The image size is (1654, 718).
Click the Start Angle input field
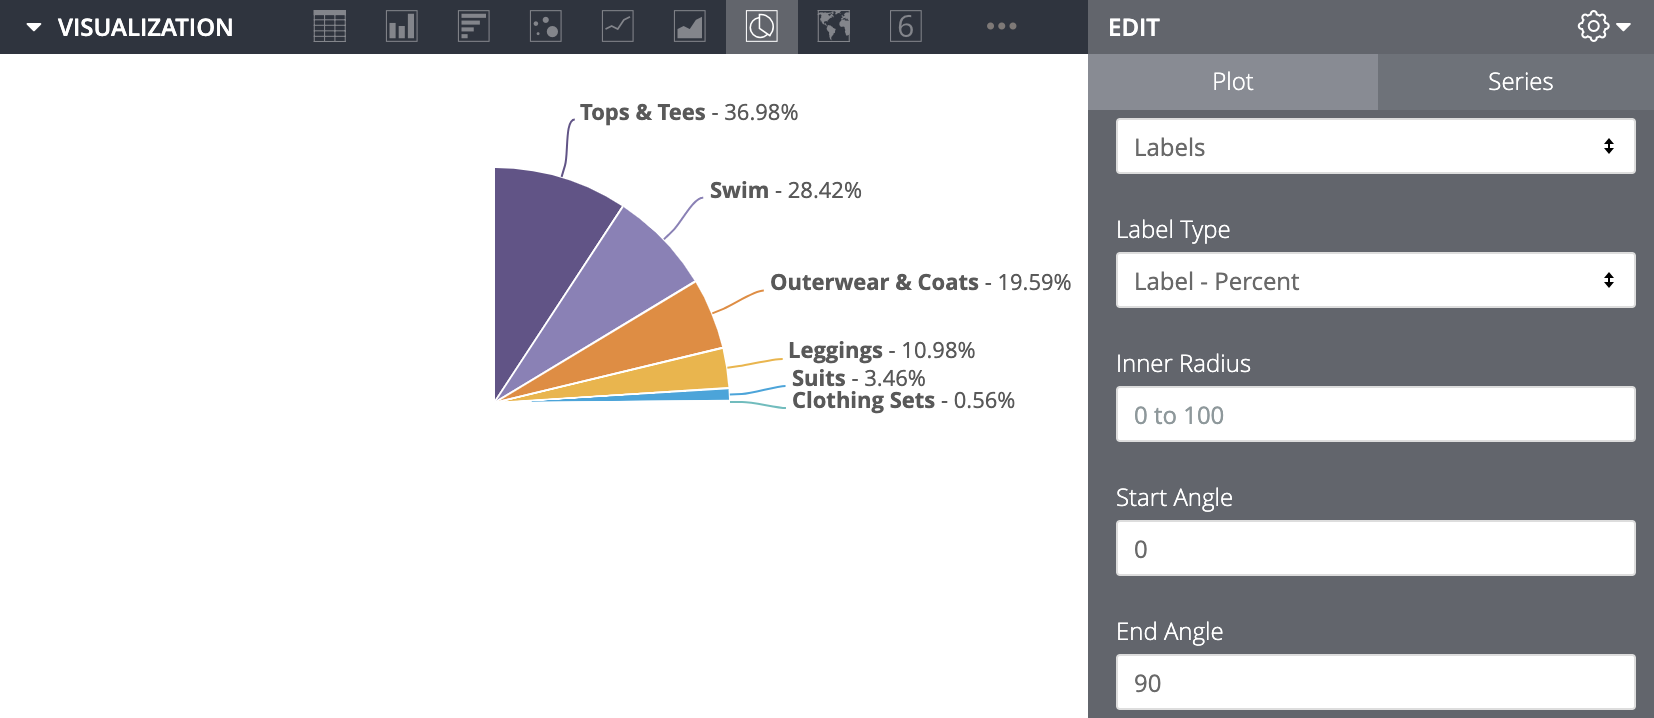[x=1375, y=549]
